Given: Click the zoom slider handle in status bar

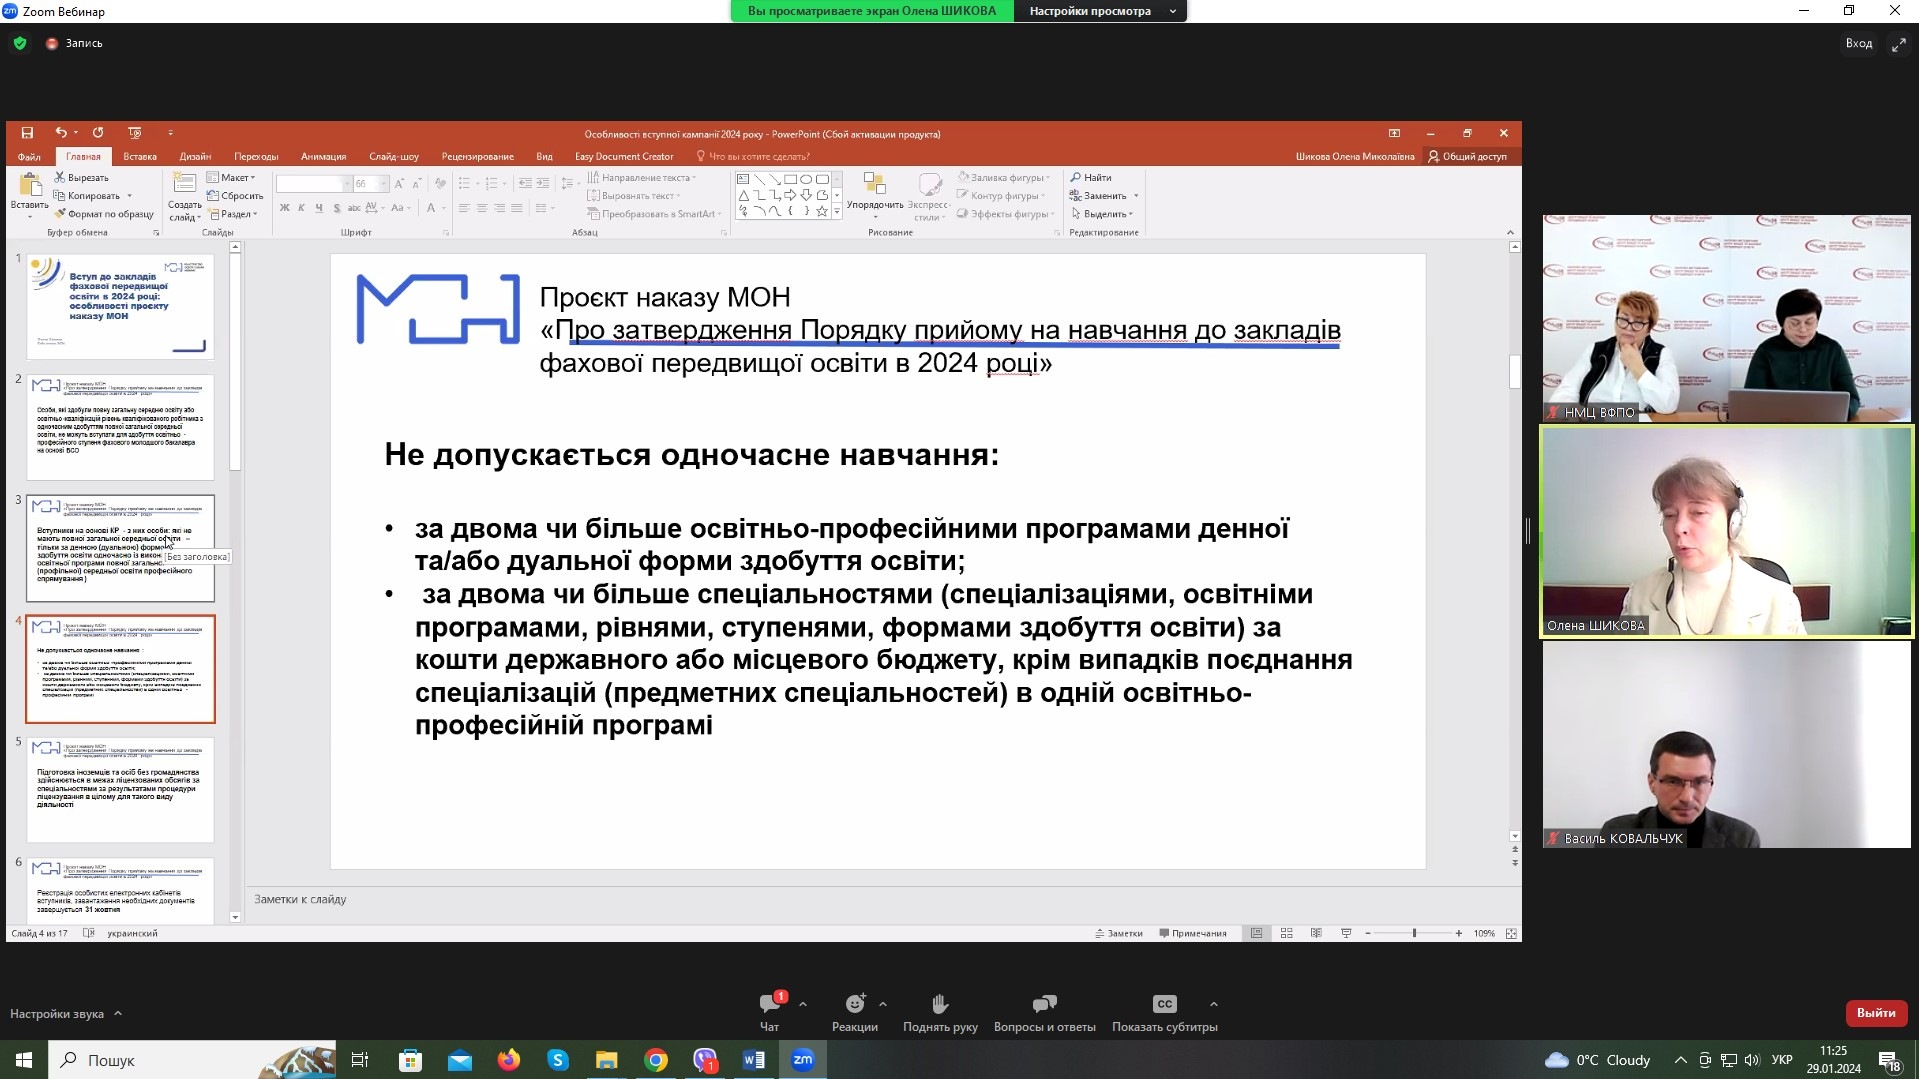Looking at the screenshot, I should point(1414,933).
